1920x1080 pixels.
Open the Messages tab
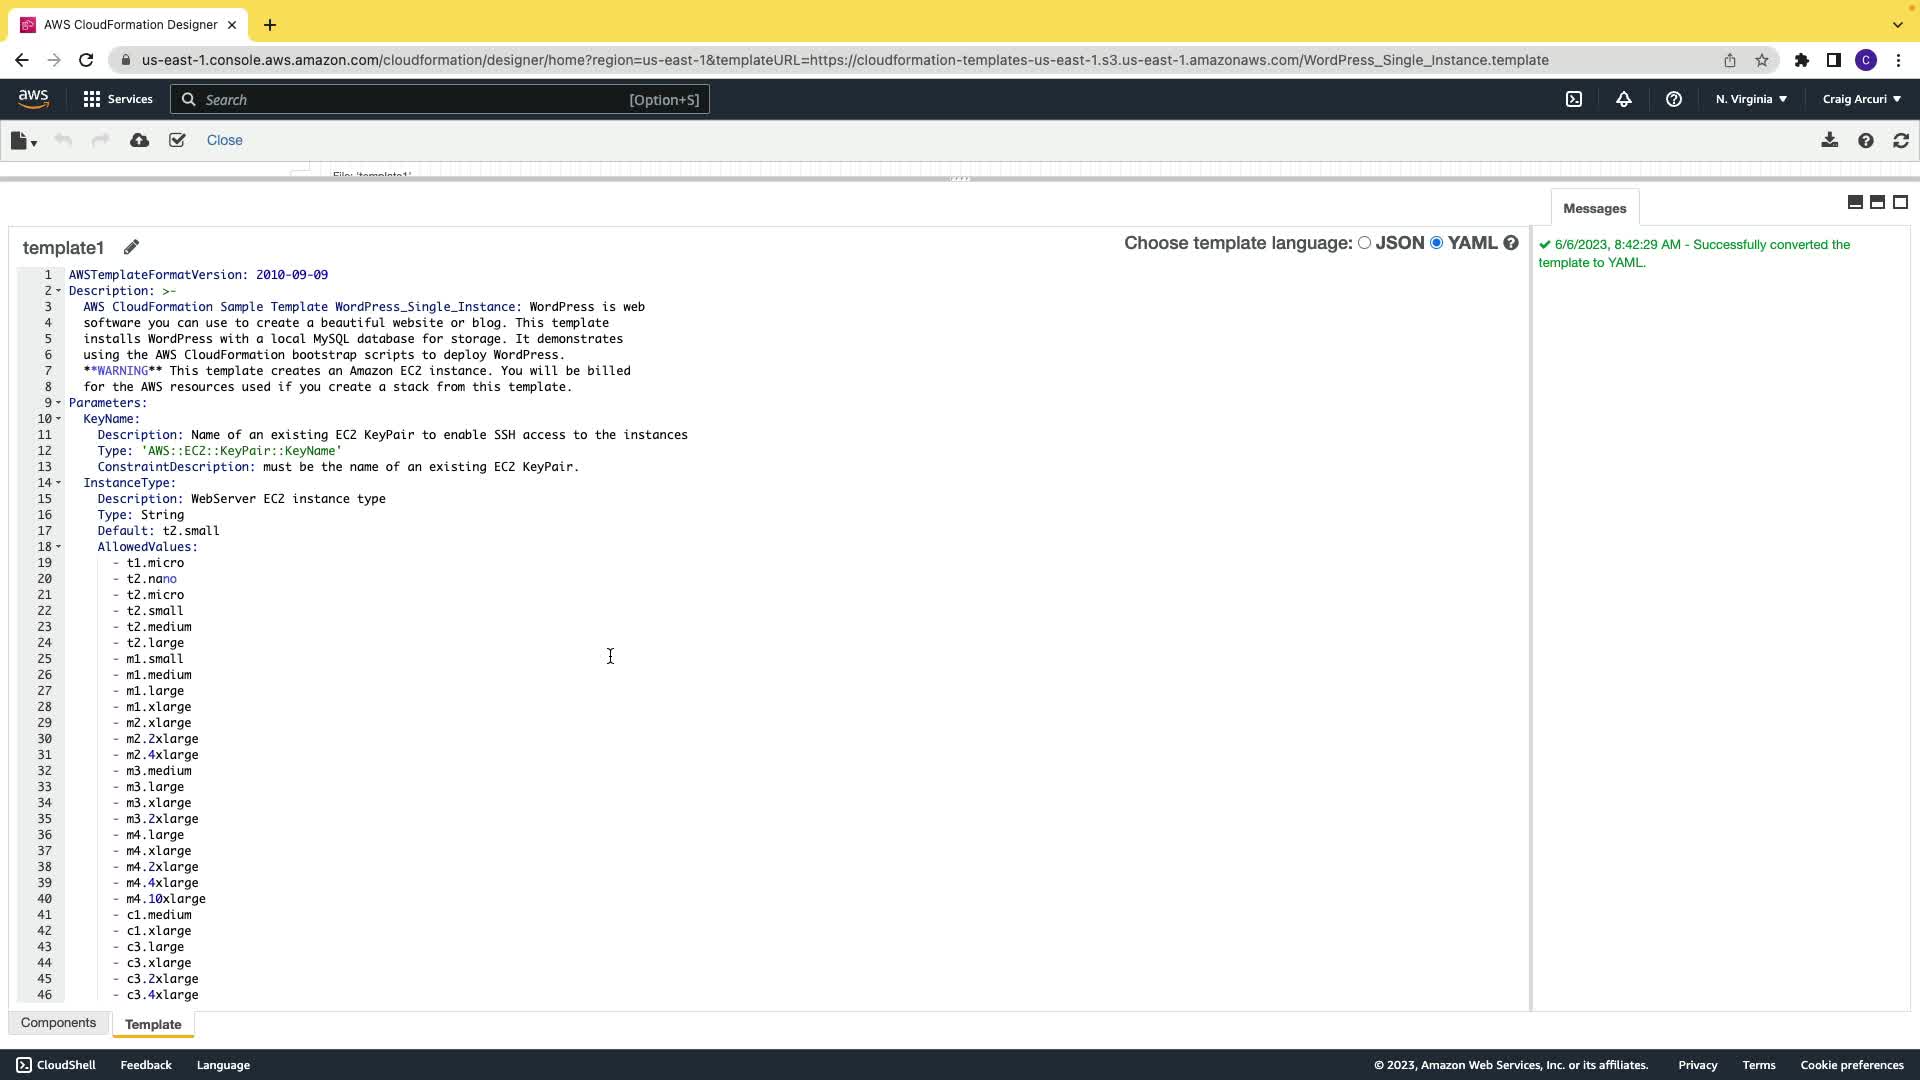(x=1594, y=208)
